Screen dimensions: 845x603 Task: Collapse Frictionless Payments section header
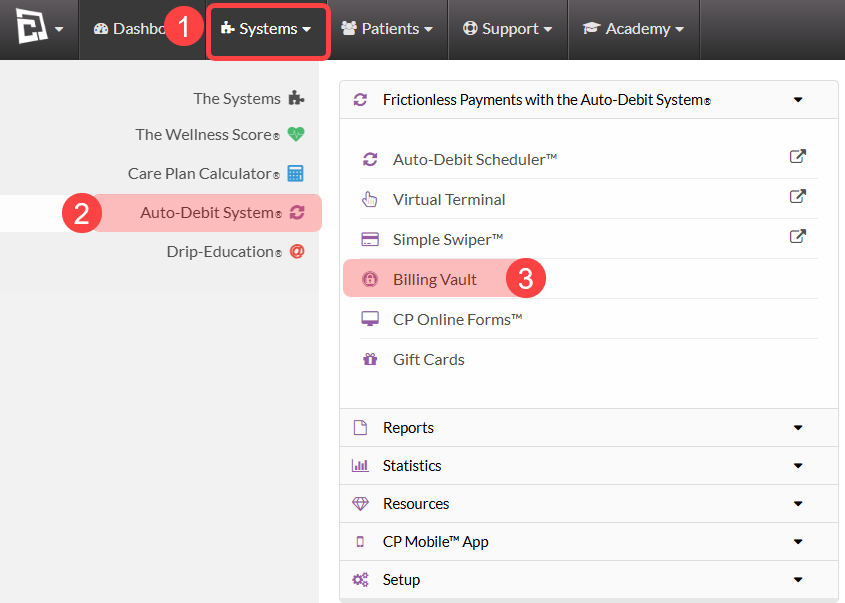tap(588, 100)
